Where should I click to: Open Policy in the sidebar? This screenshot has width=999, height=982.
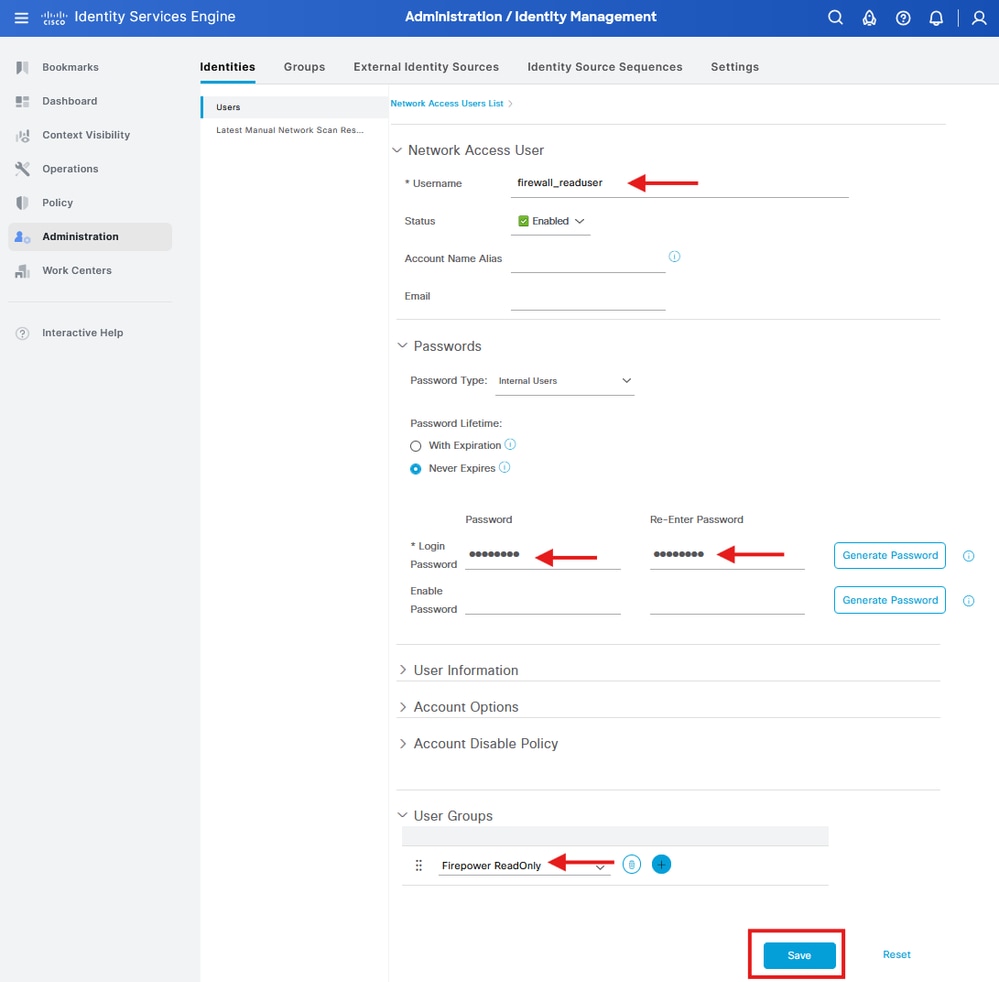pyautogui.click(x=90, y=203)
